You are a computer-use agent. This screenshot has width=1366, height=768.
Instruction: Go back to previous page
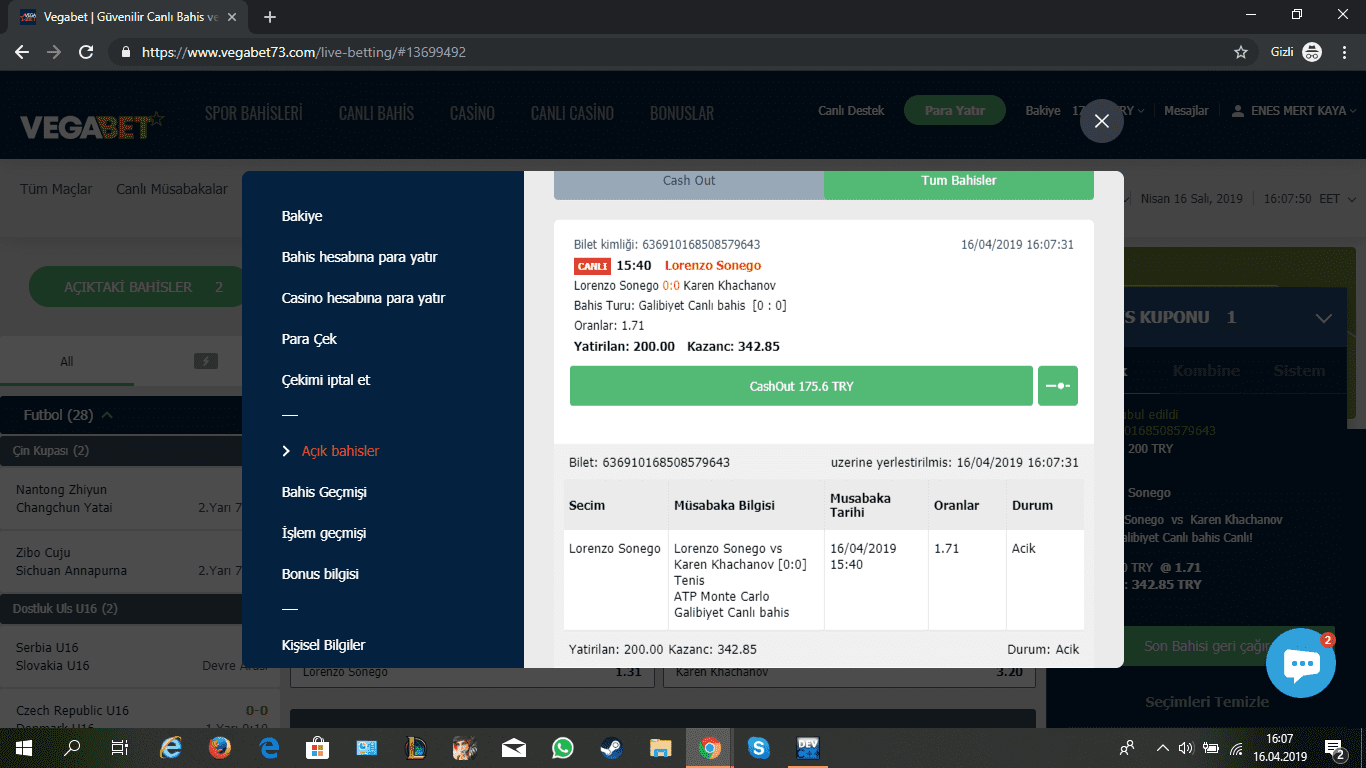coord(22,52)
